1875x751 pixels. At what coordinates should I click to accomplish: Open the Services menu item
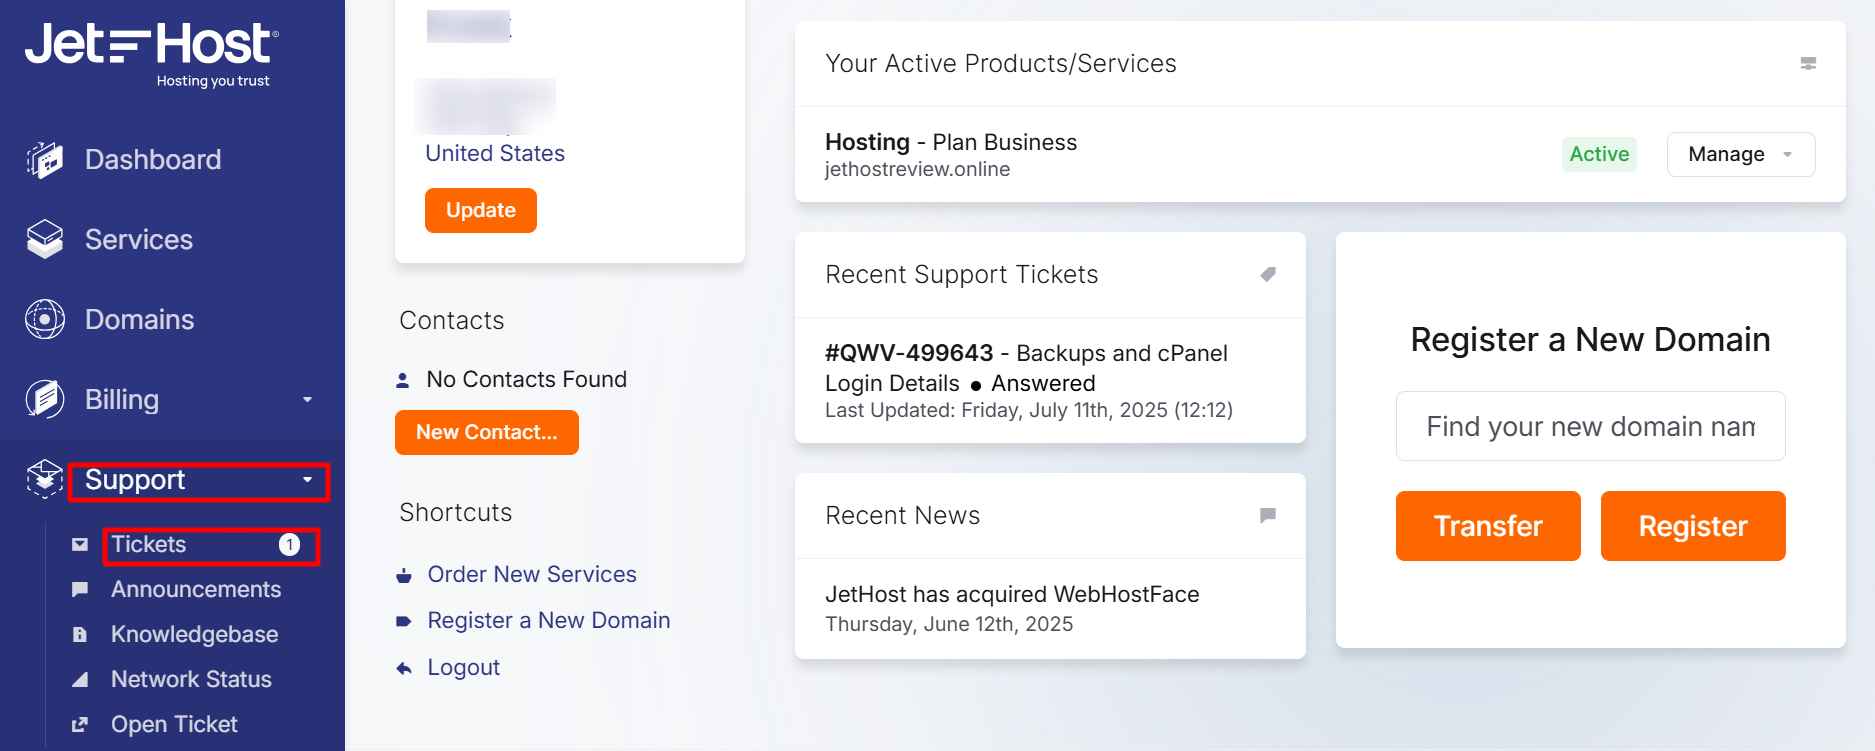139,240
